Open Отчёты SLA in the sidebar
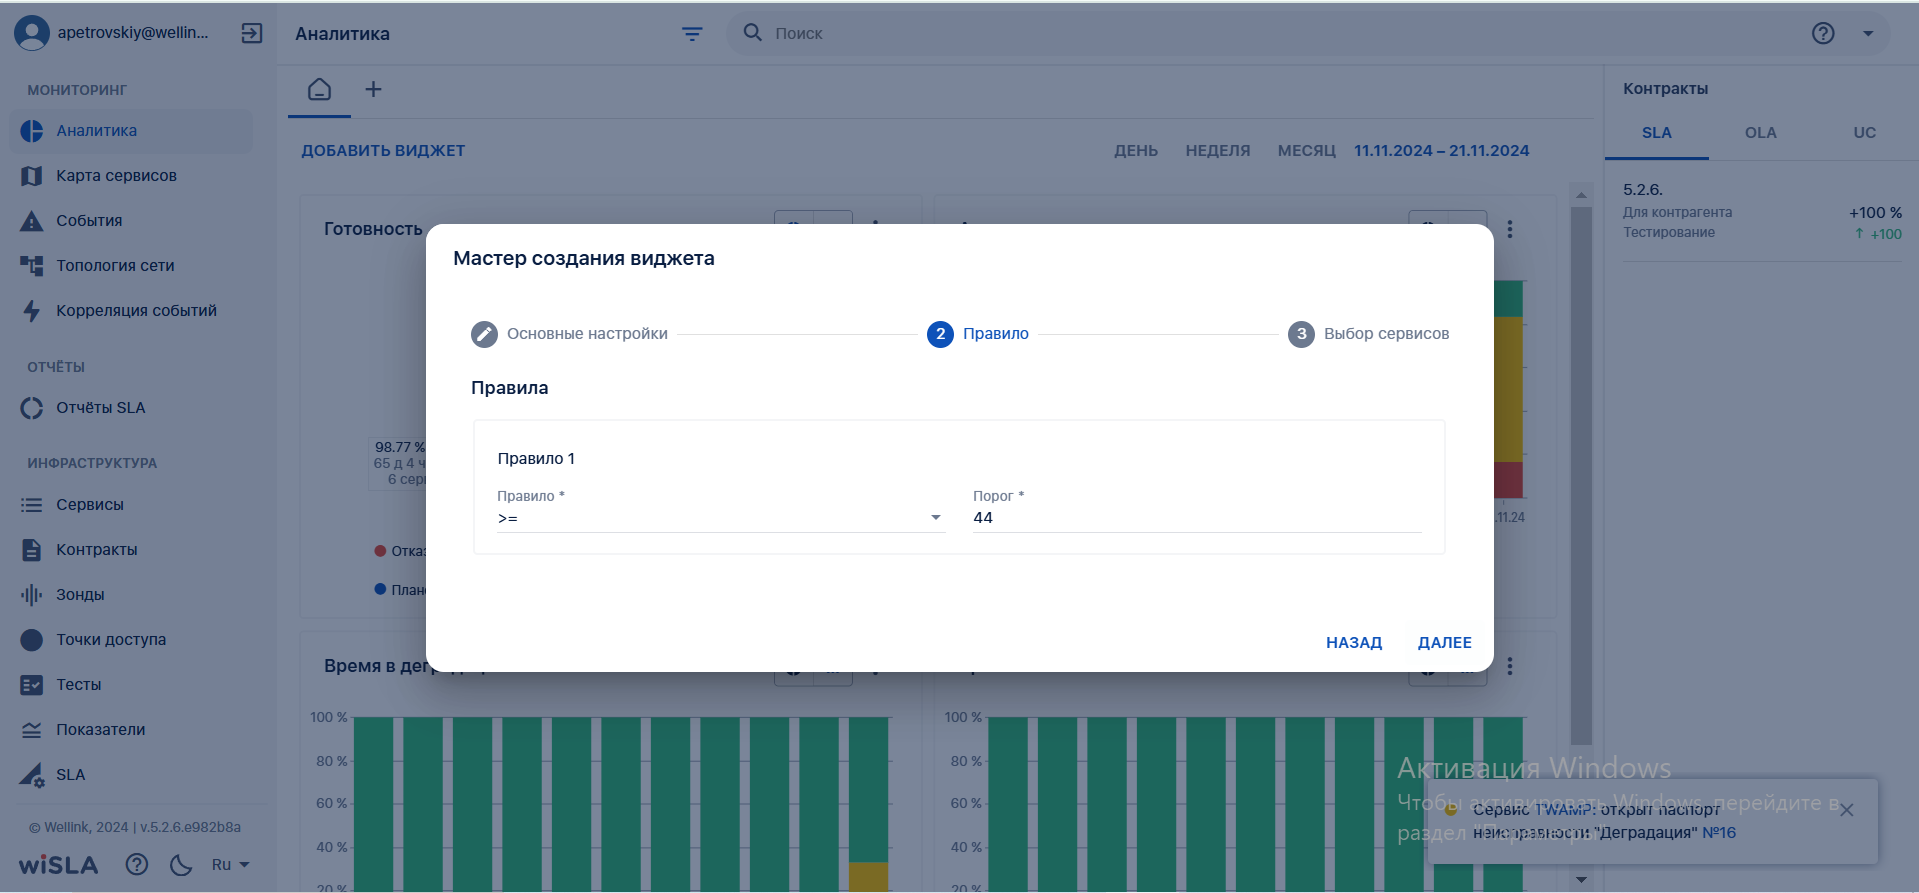 tap(131, 408)
